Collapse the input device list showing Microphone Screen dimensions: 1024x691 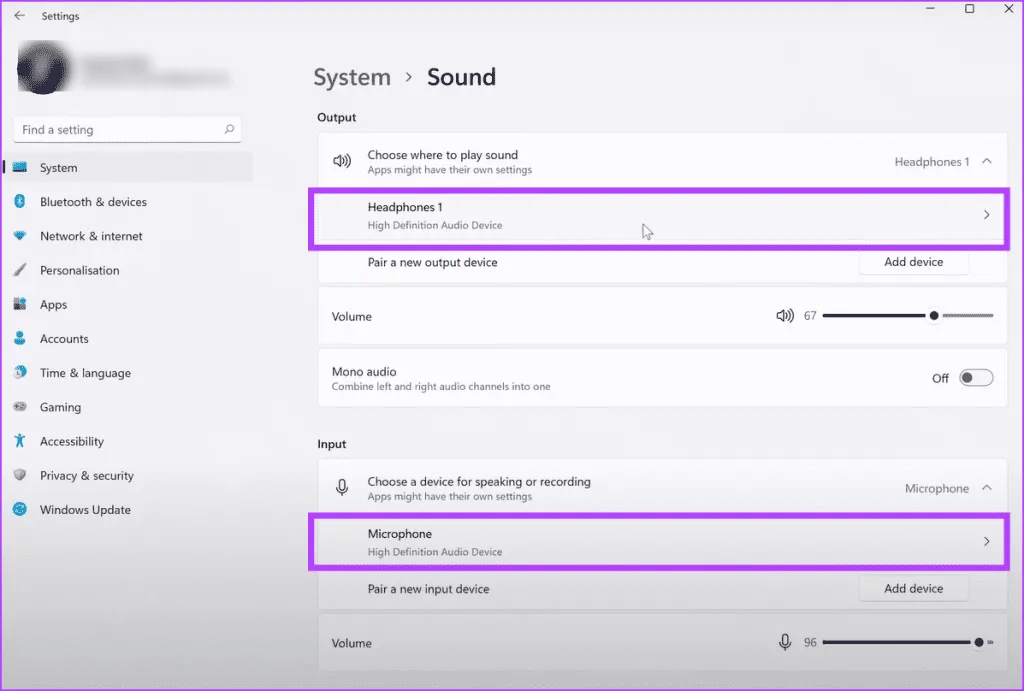(987, 488)
